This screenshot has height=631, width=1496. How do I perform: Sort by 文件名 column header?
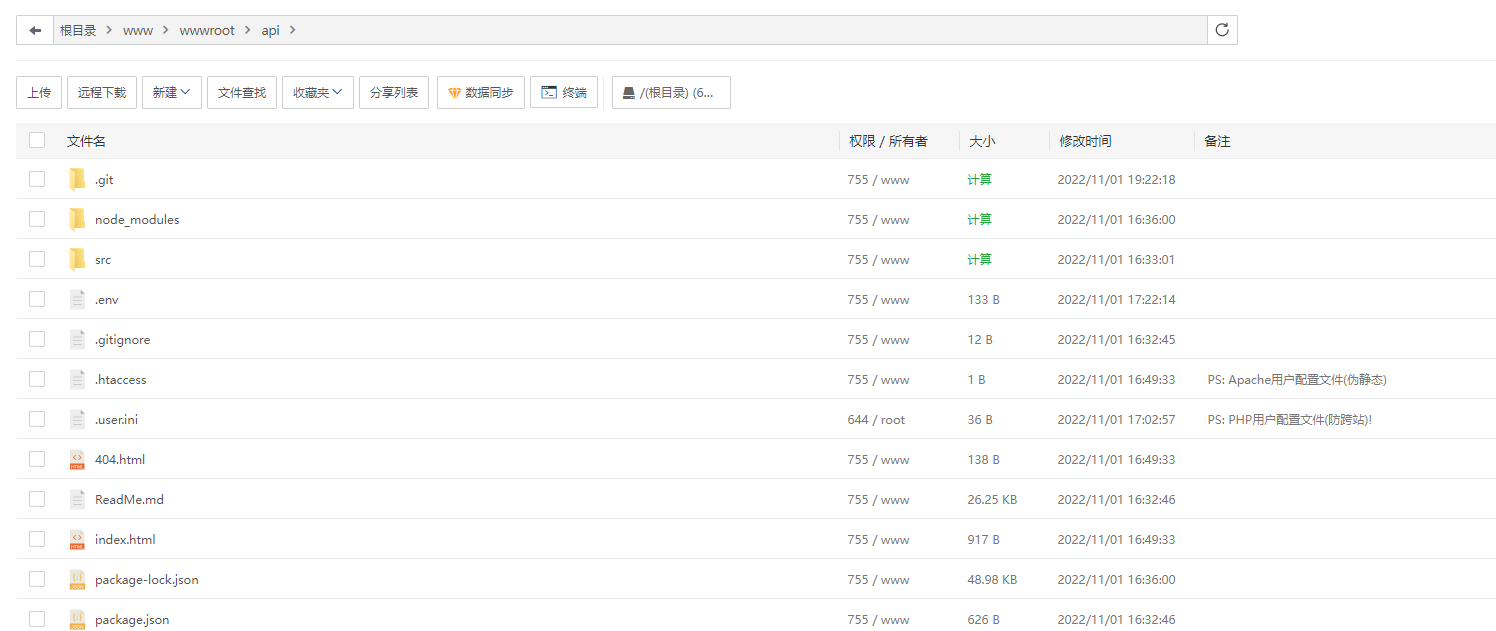click(86, 141)
